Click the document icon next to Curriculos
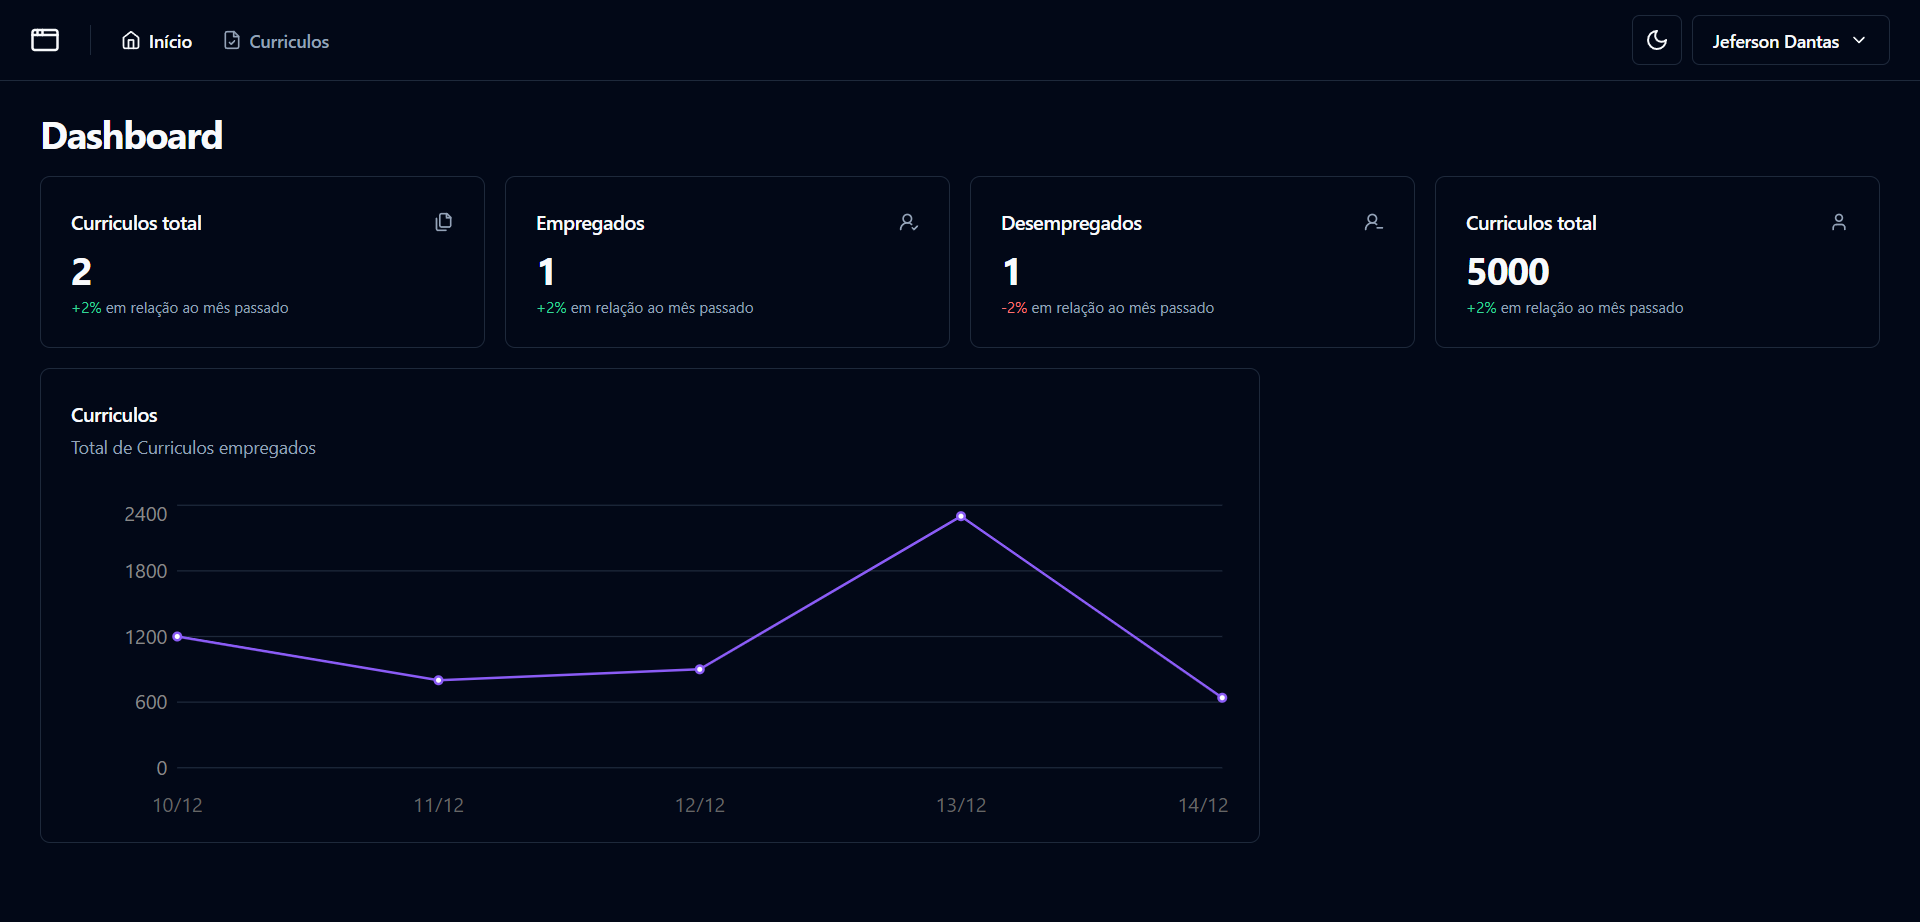Image resolution: width=1920 pixels, height=922 pixels. [232, 40]
